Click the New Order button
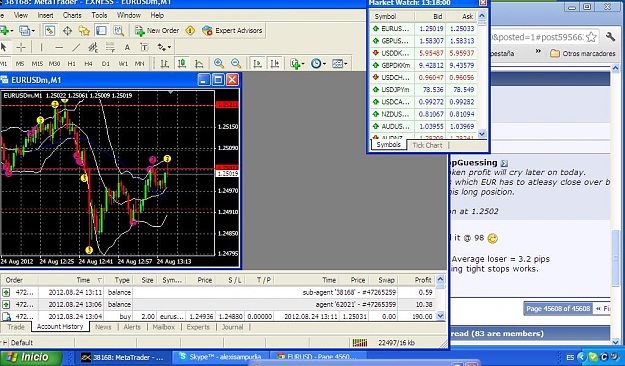Viewport: 625px width, 366px height. click(157, 30)
